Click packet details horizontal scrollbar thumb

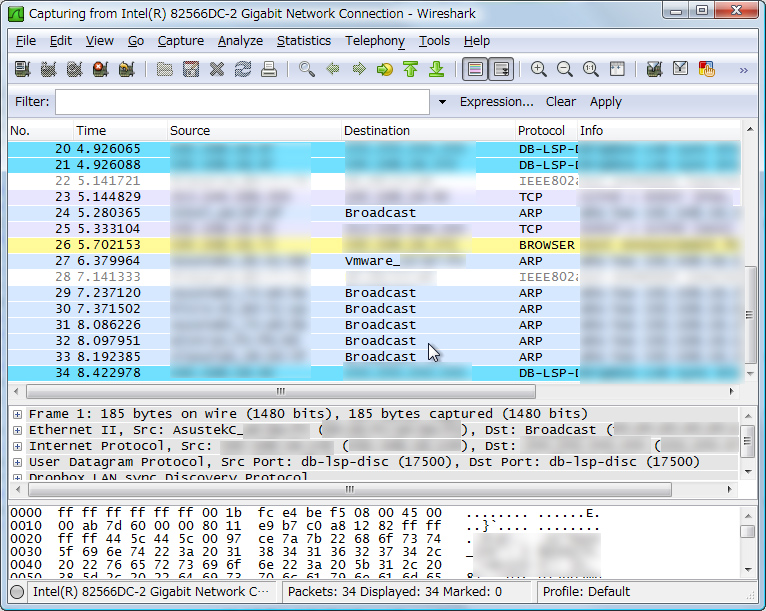click(350, 489)
